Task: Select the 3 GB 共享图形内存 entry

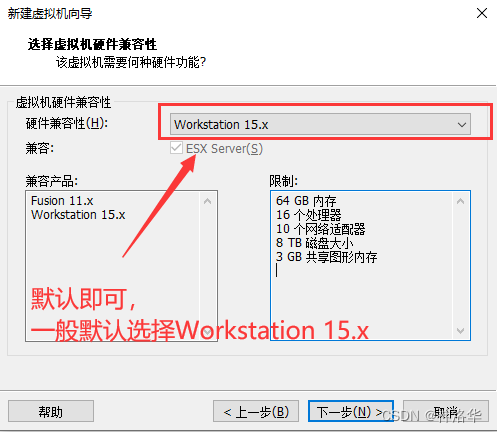Action: pyautogui.click(x=327, y=257)
